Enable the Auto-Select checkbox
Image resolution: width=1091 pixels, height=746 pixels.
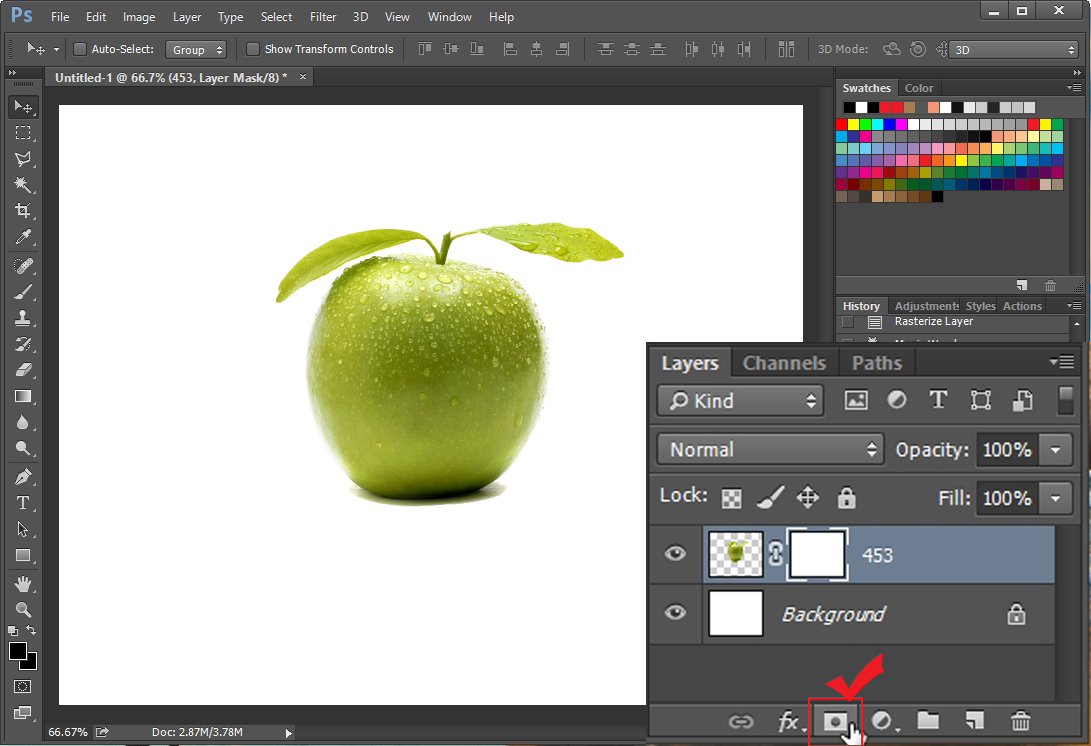click(80, 49)
